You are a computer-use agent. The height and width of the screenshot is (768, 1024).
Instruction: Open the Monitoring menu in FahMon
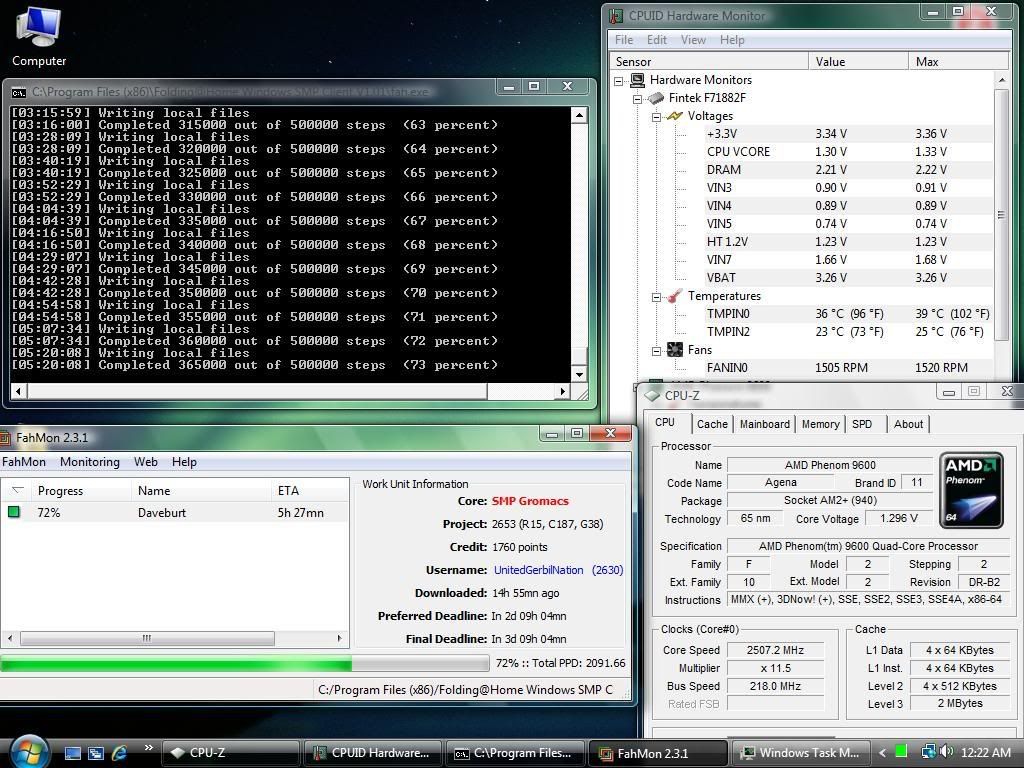tap(90, 462)
